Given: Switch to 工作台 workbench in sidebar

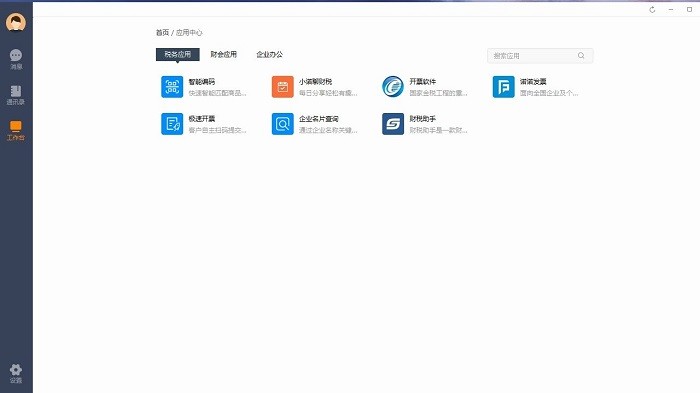Looking at the screenshot, I should coord(16,131).
